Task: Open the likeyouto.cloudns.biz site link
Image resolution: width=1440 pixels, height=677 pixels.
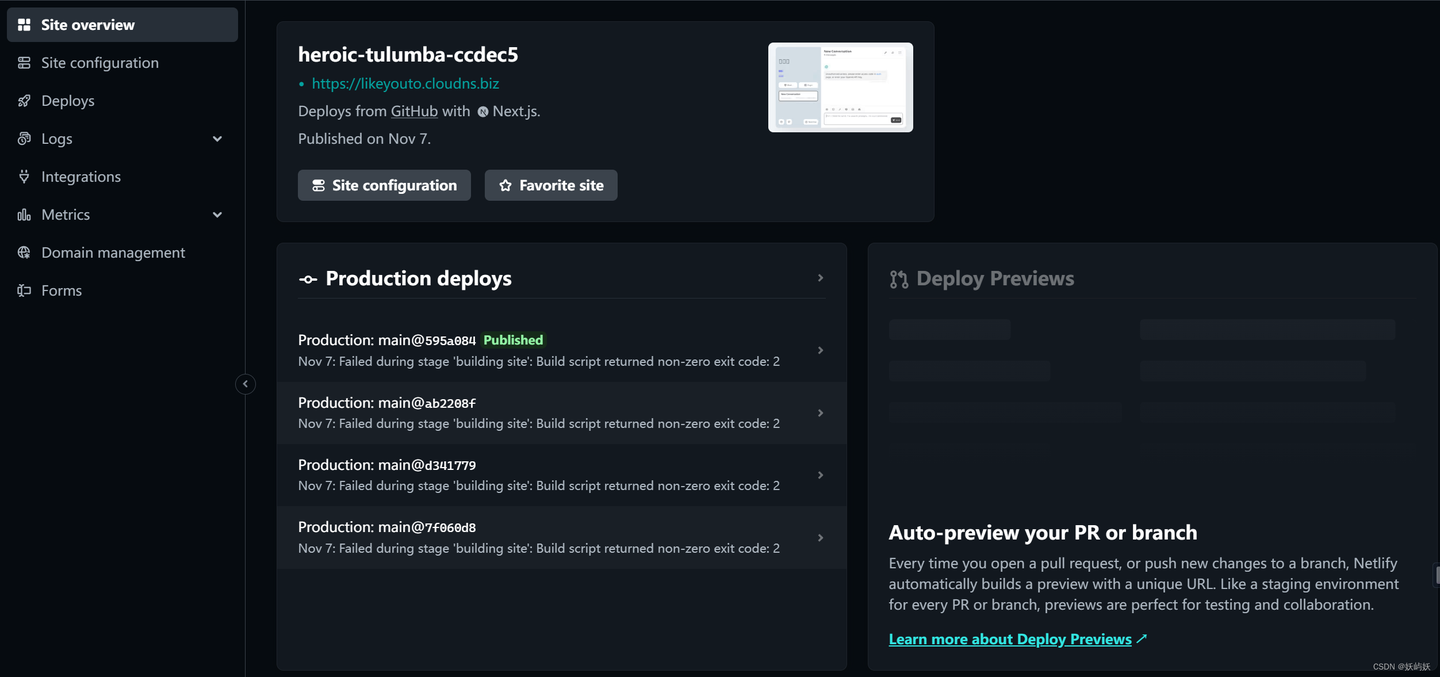Action: [x=405, y=84]
